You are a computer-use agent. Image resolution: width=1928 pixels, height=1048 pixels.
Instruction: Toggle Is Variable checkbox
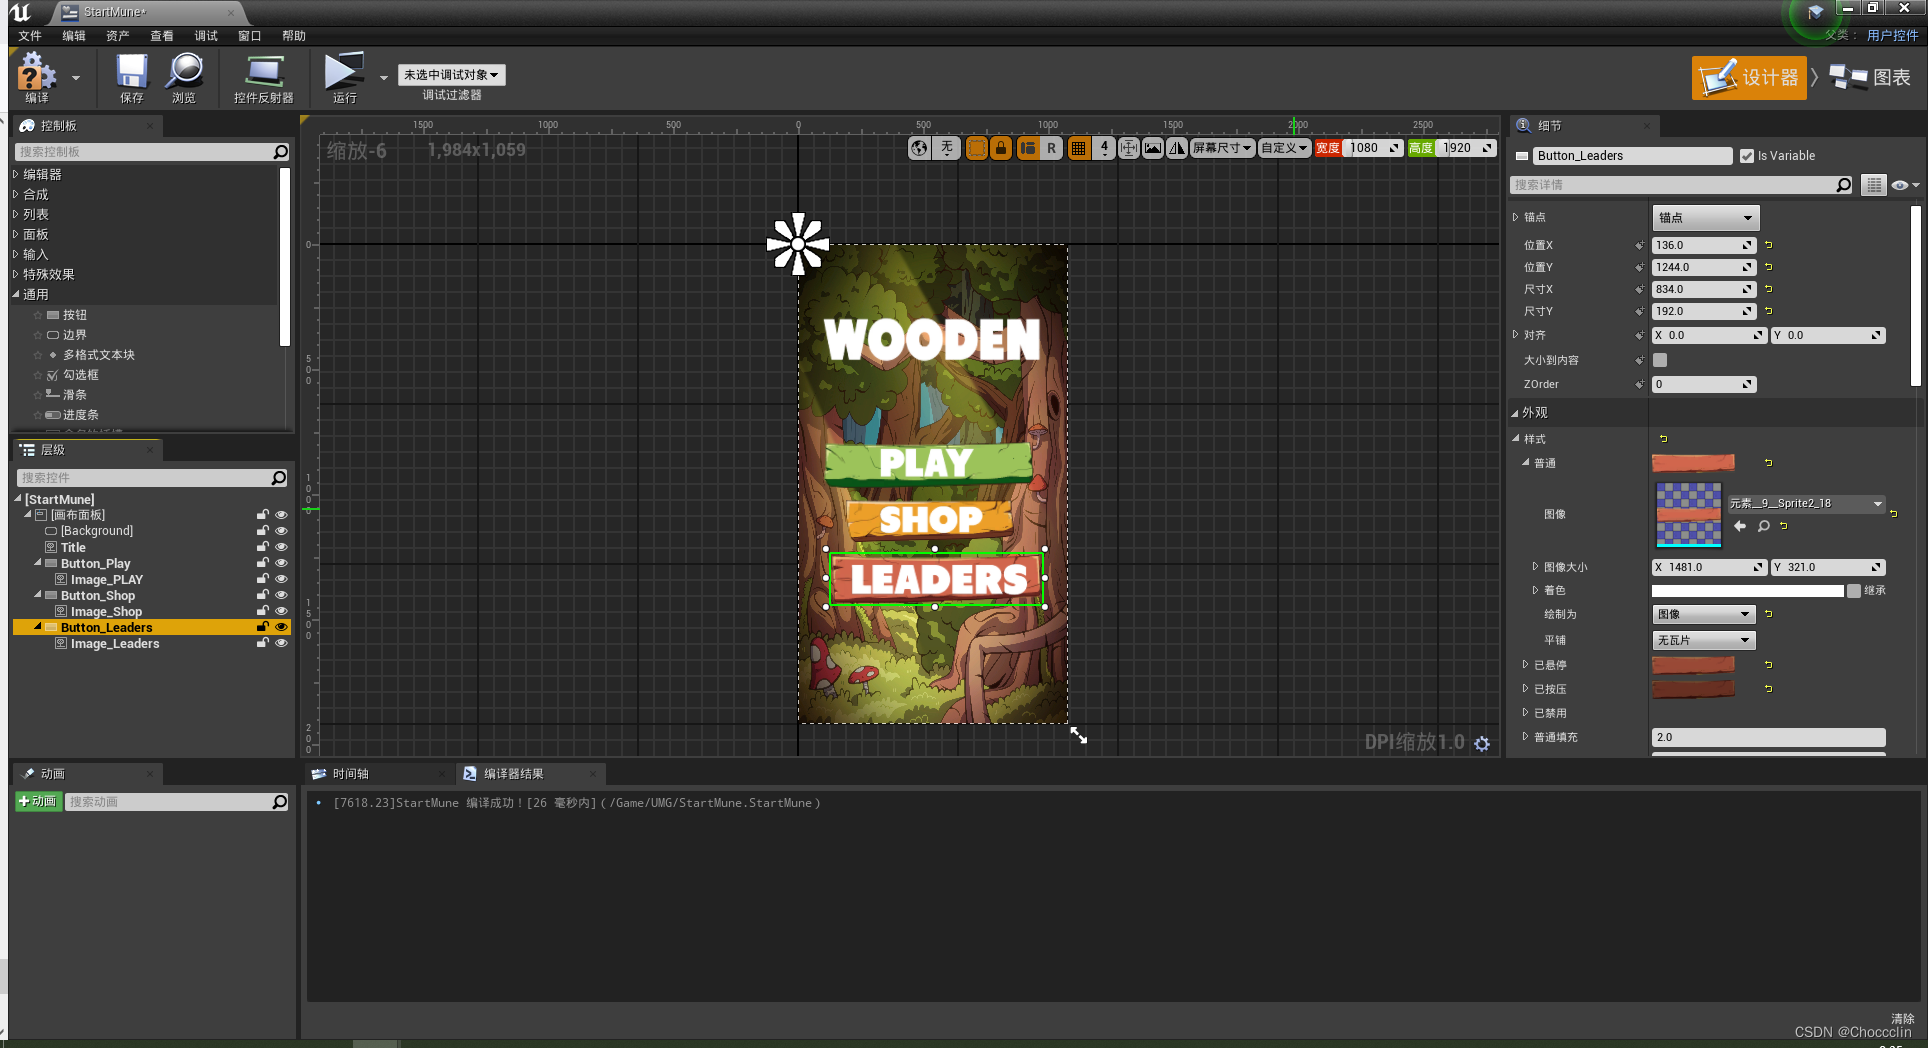1747,156
